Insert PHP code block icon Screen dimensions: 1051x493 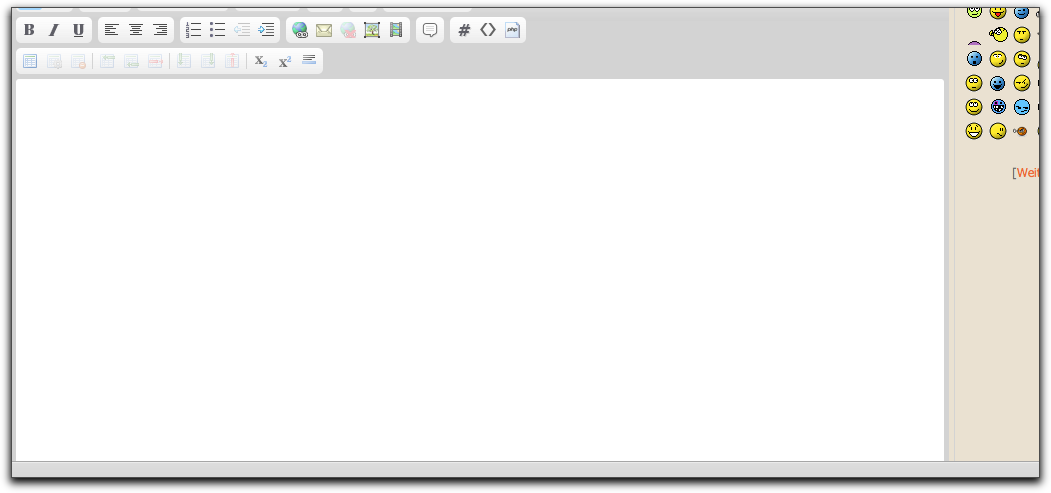[512, 30]
